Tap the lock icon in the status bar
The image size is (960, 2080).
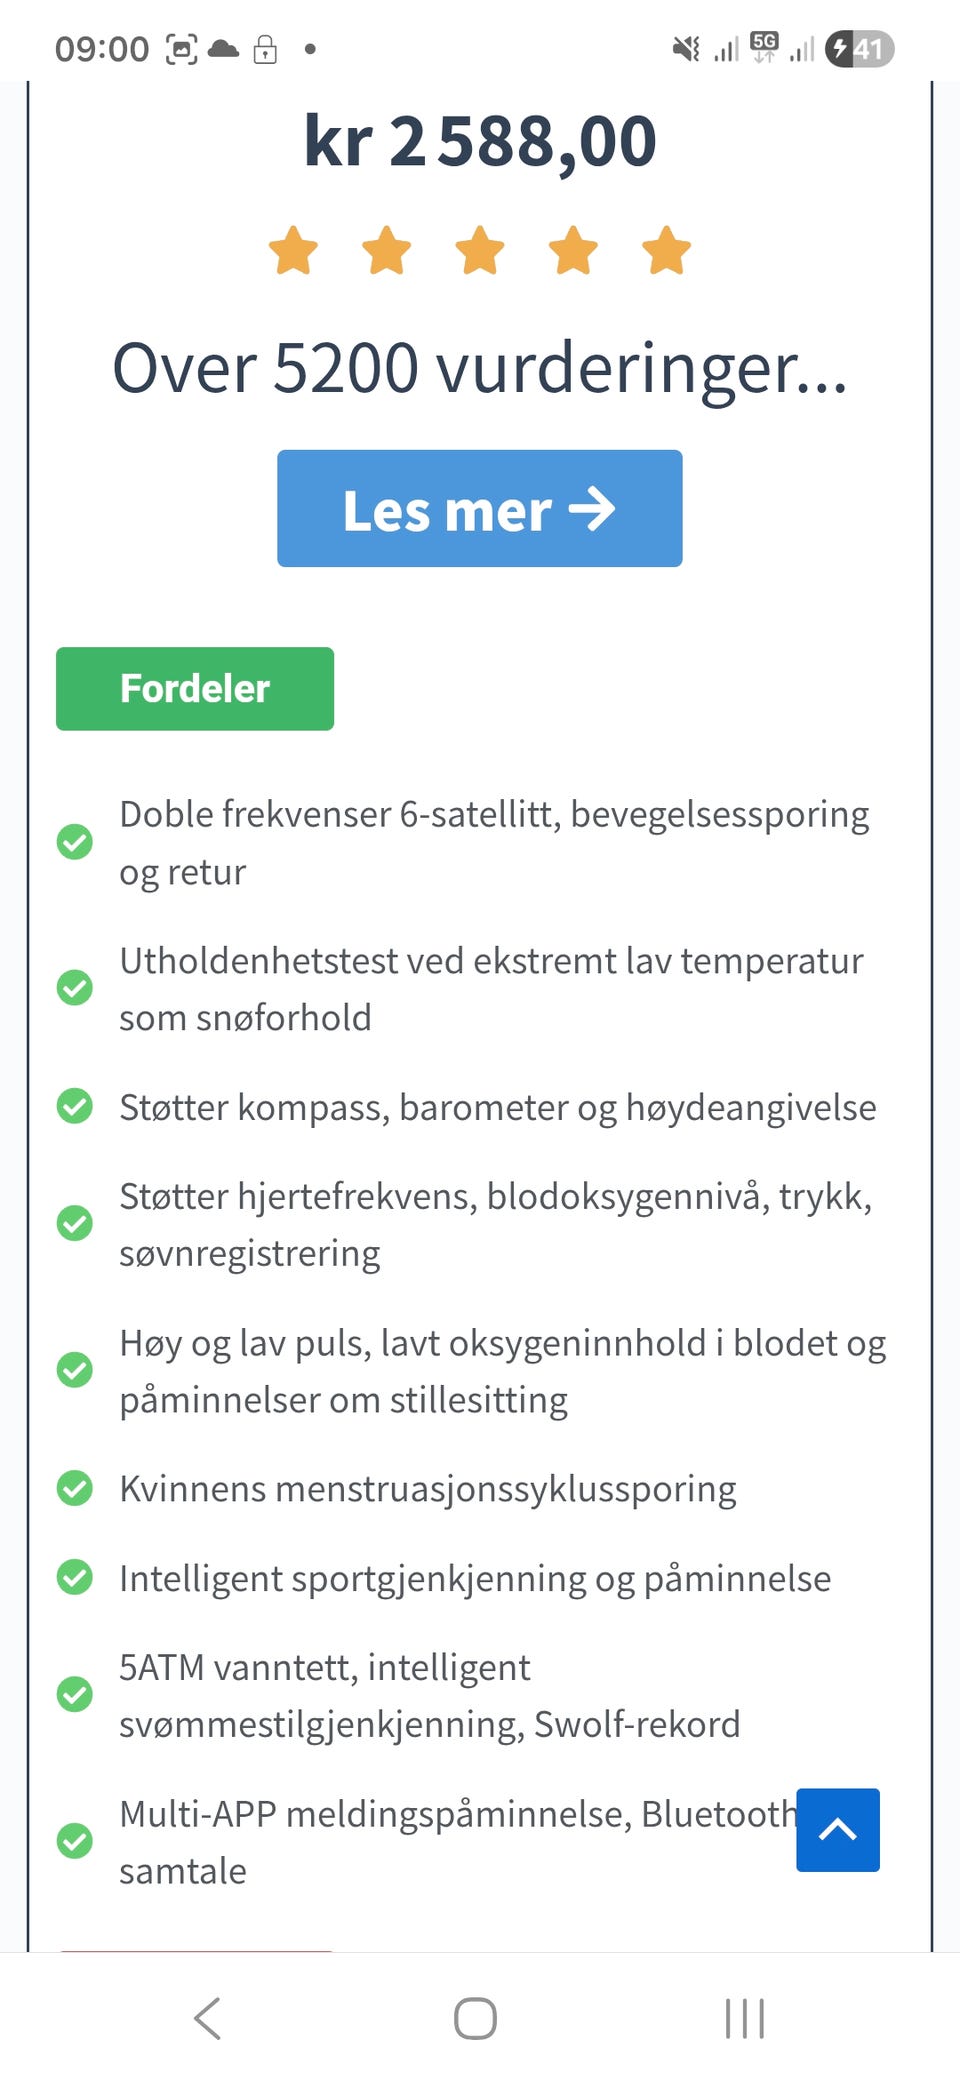pos(265,47)
